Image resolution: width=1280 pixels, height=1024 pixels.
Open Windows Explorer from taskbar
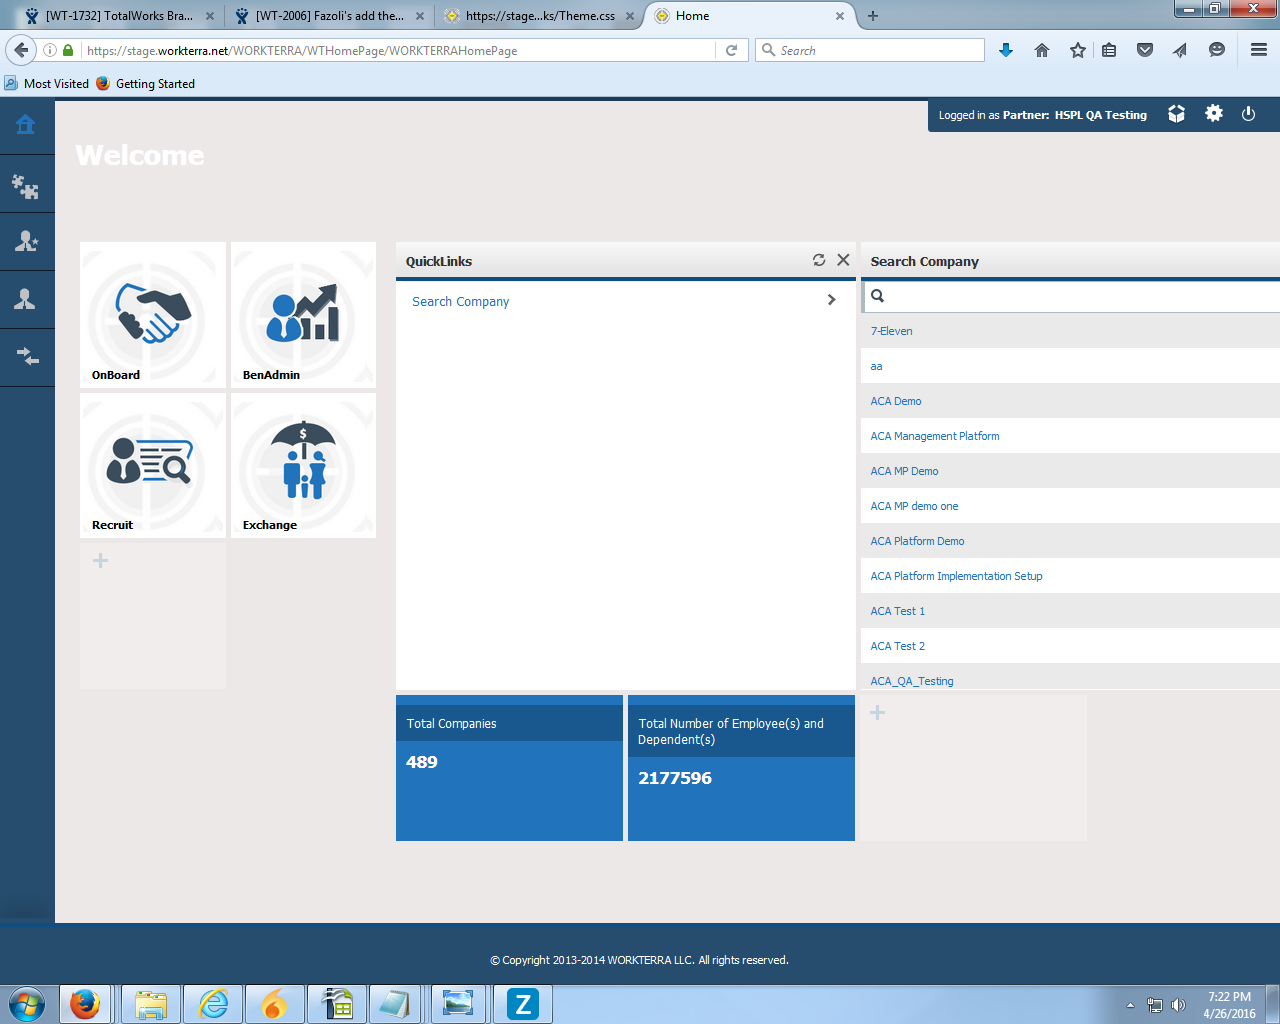(x=150, y=1004)
